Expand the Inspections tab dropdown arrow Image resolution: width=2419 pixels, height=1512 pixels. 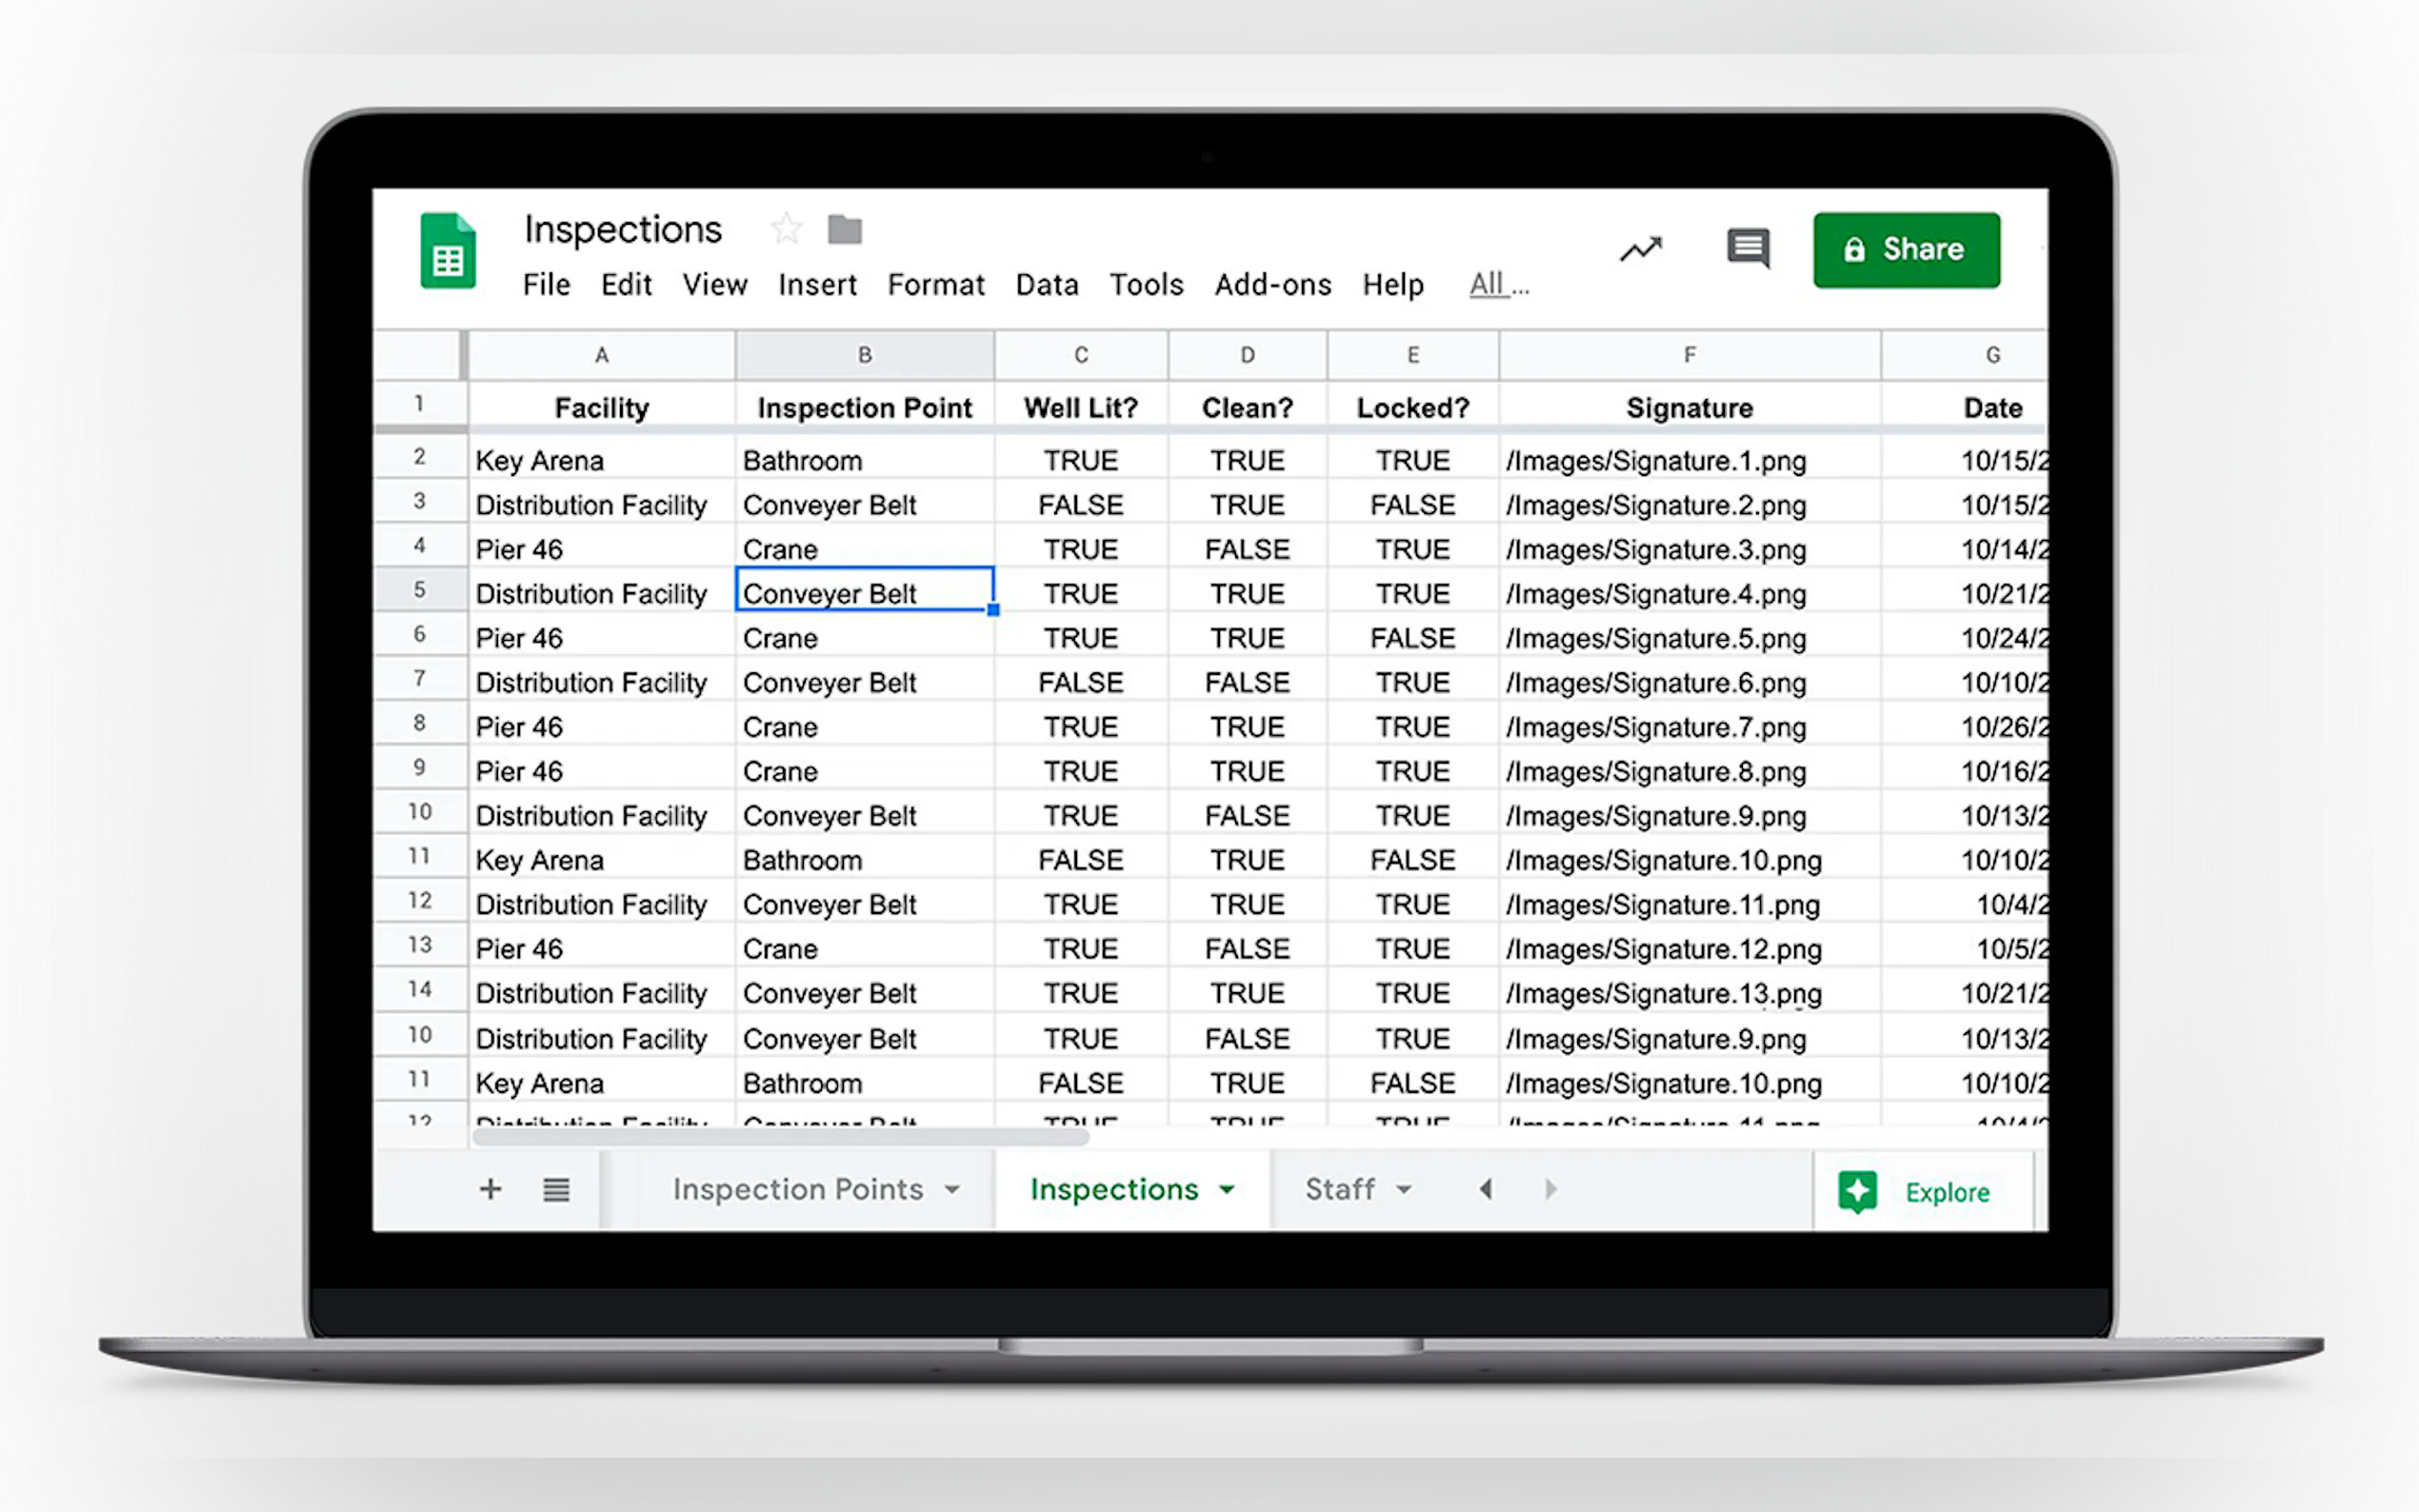tap(1227, 1190)
